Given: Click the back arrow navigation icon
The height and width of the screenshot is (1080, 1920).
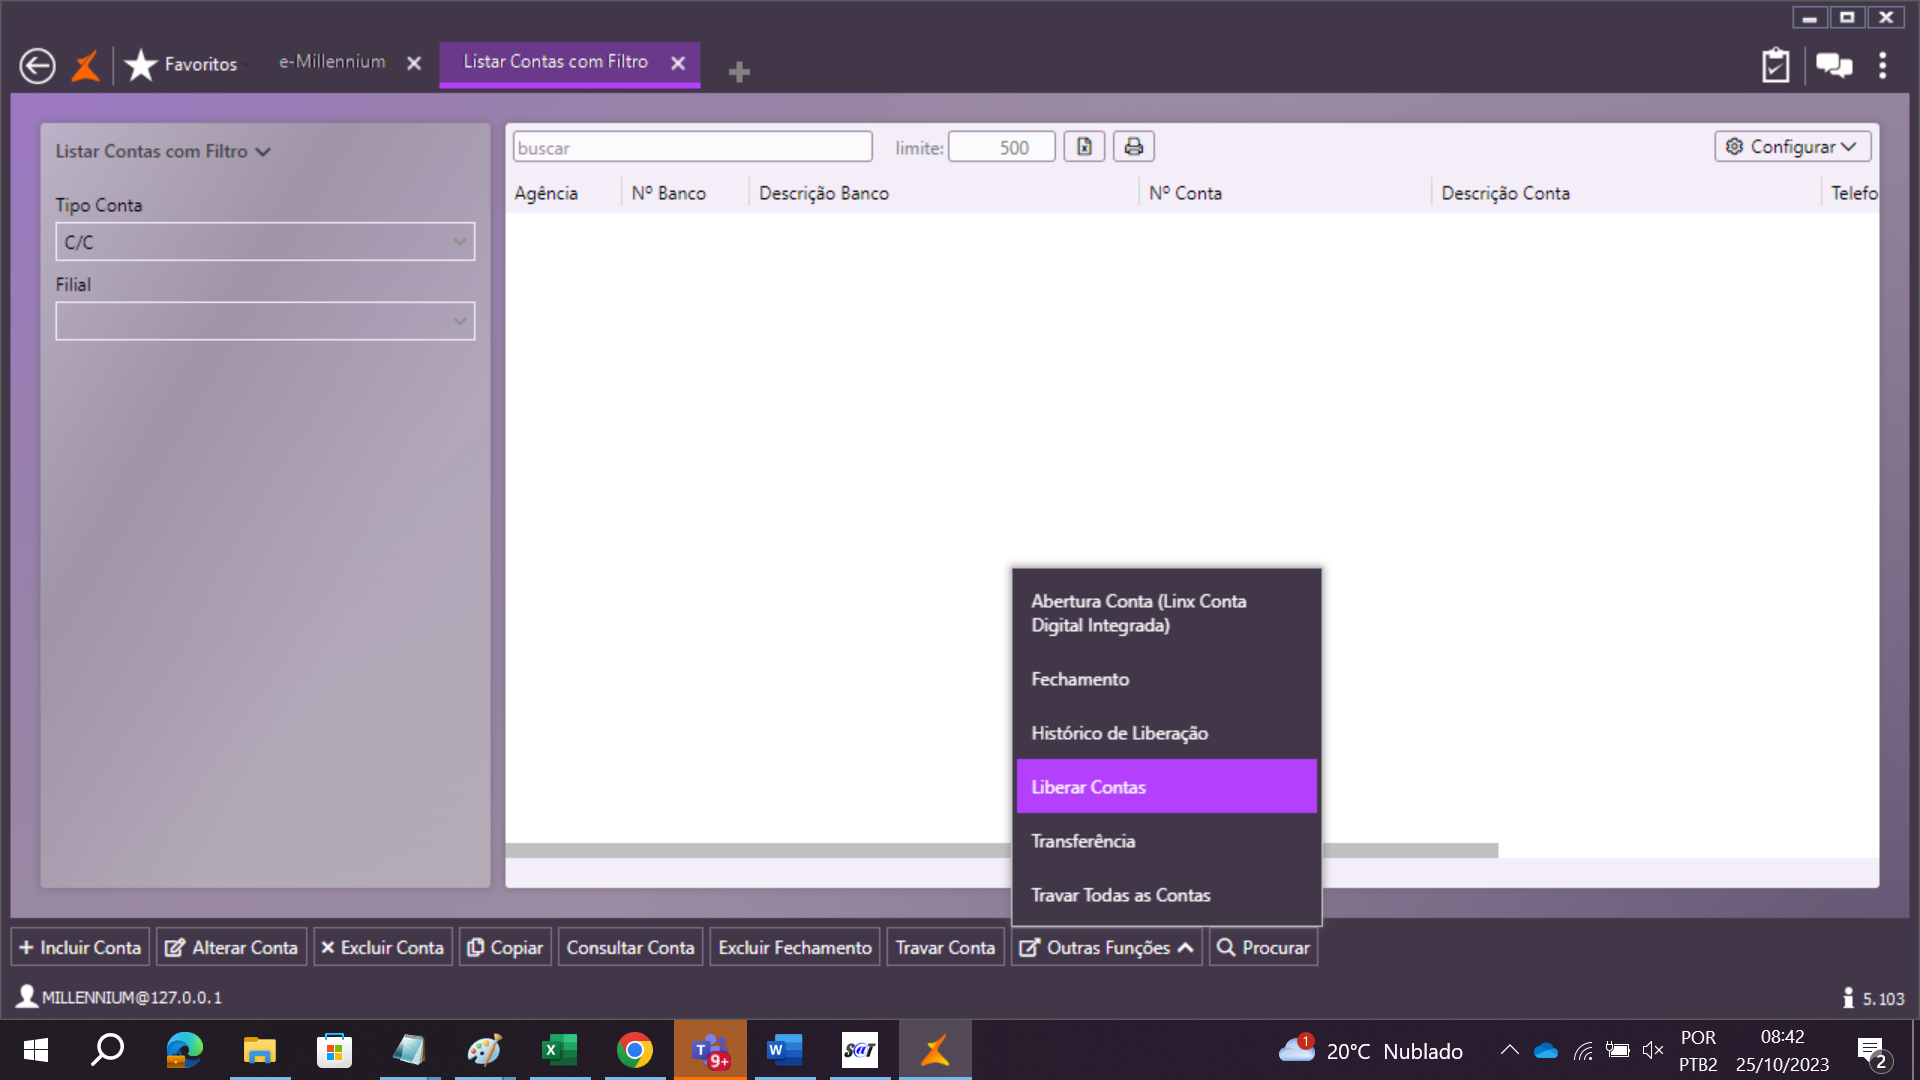Looking at the screenshot, I should tap(37, 66).
